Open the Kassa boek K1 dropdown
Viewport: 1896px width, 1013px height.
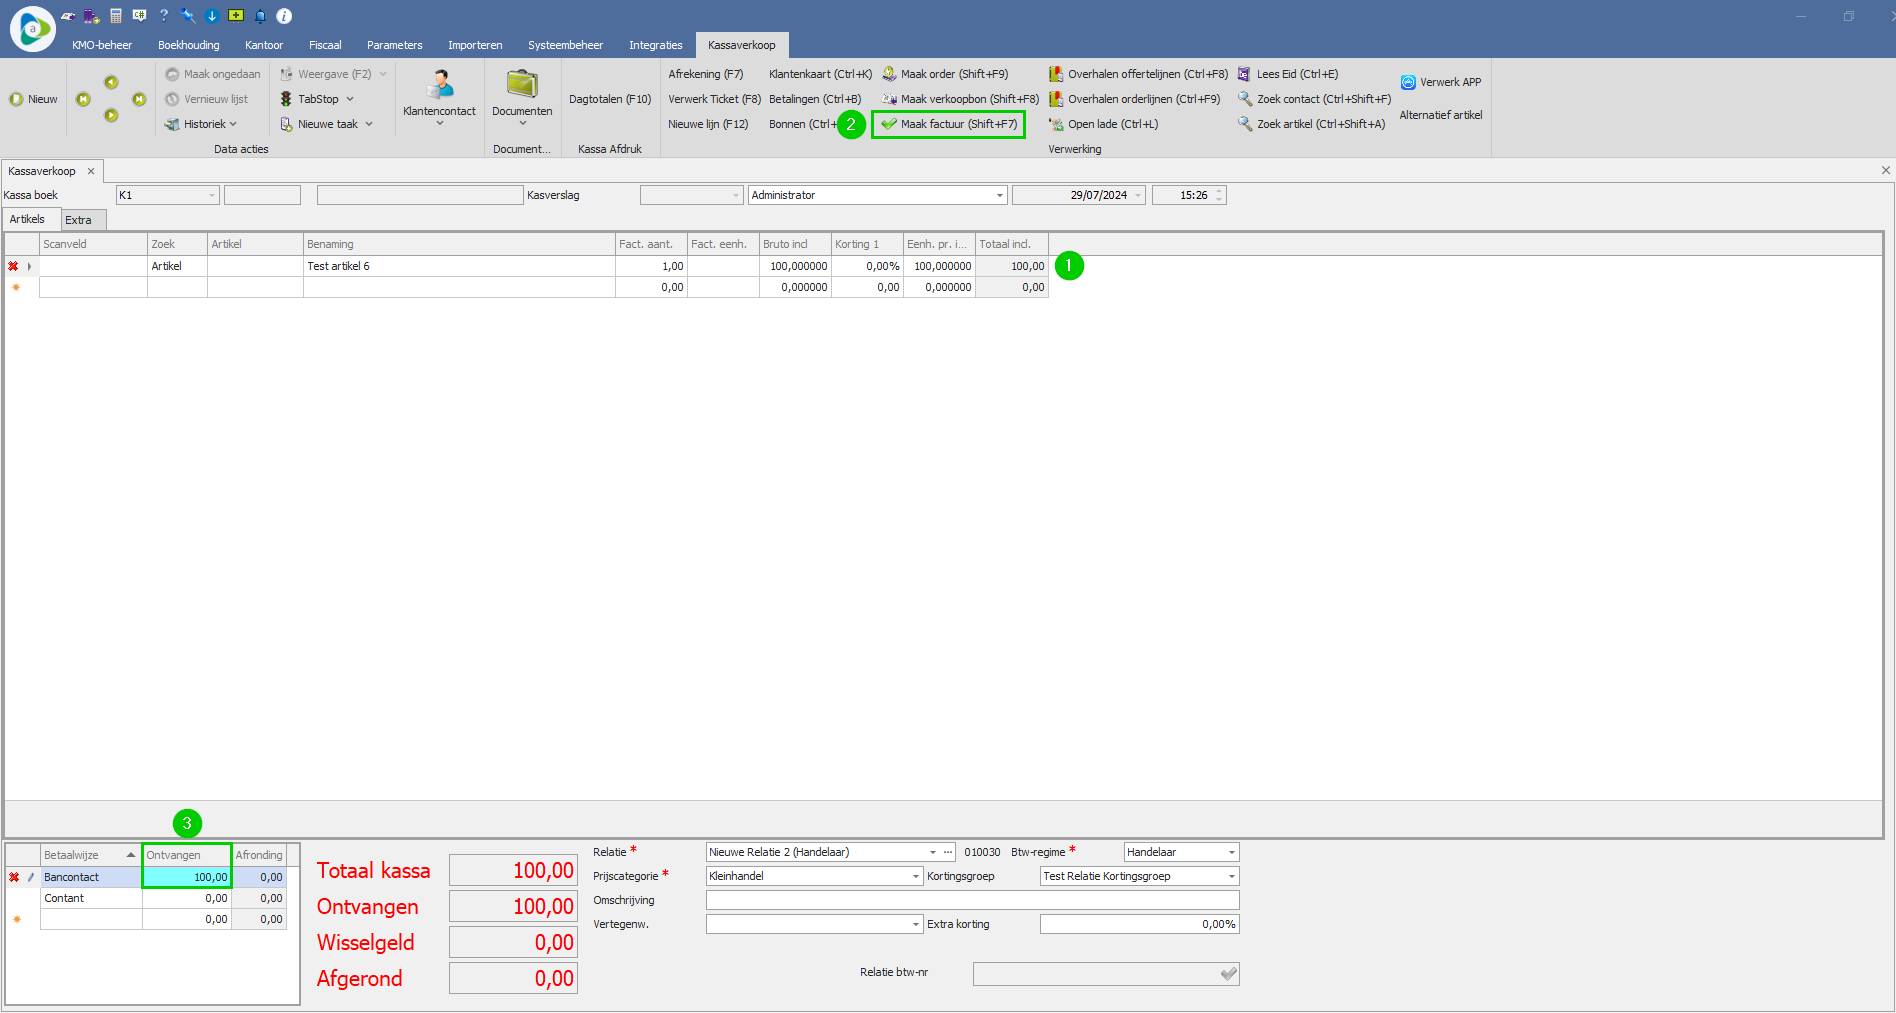tap(211, 195)
